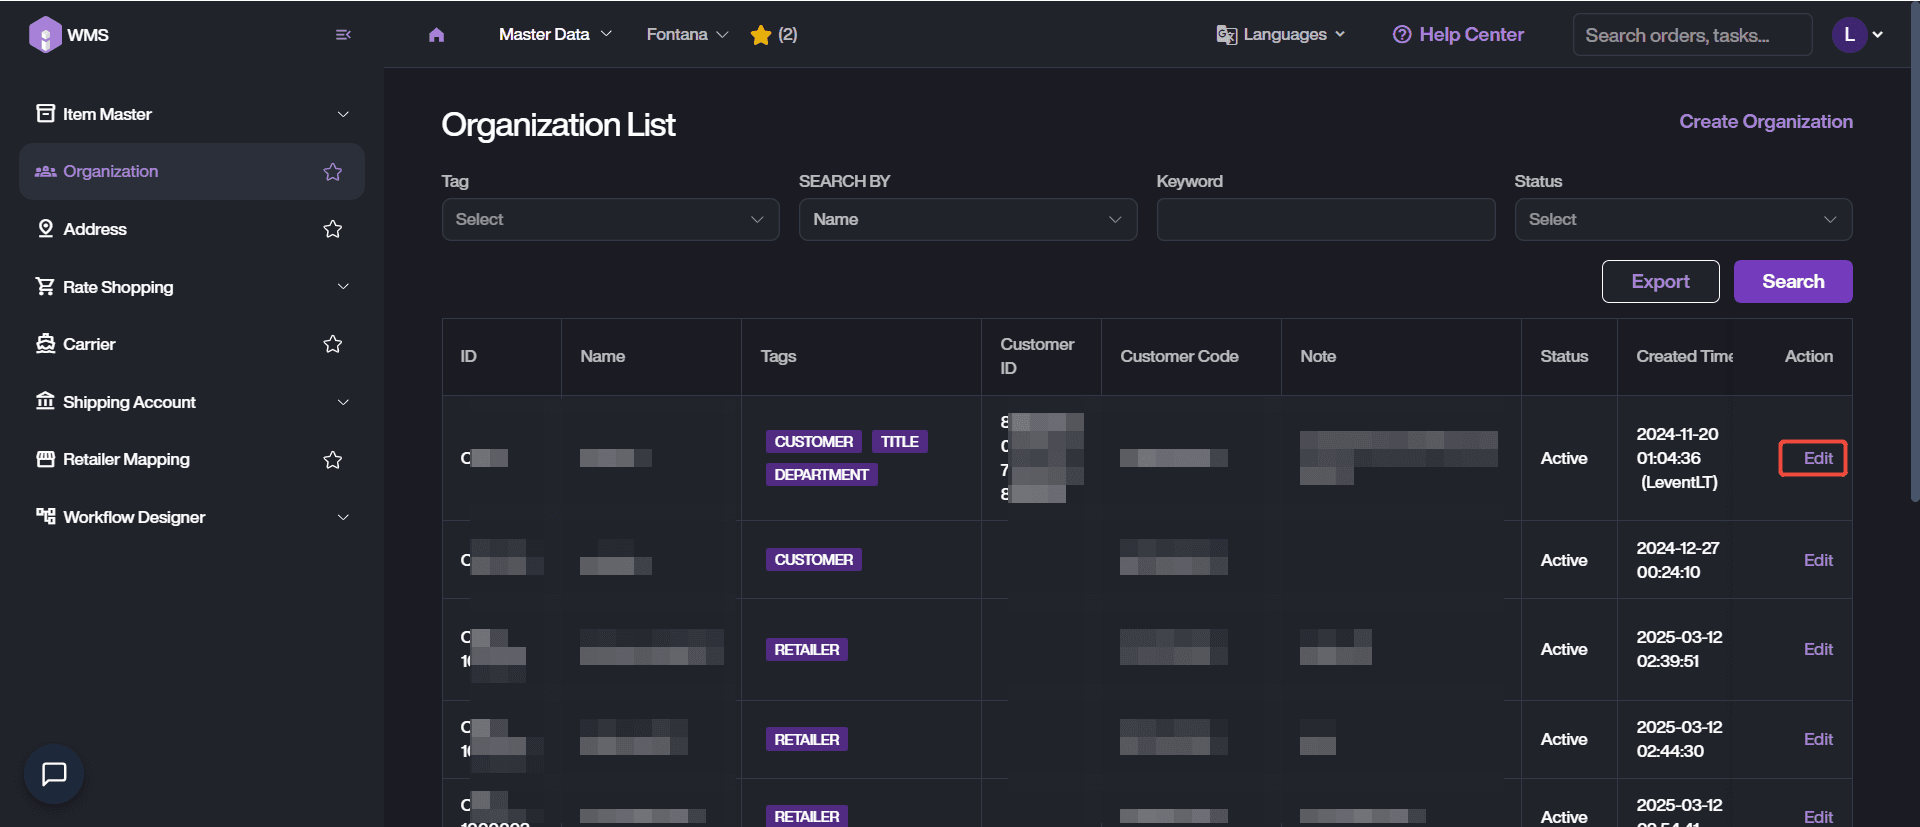Open the Tag select dropdown
The width and height of the screenshot is (1920, 827).
610,219
